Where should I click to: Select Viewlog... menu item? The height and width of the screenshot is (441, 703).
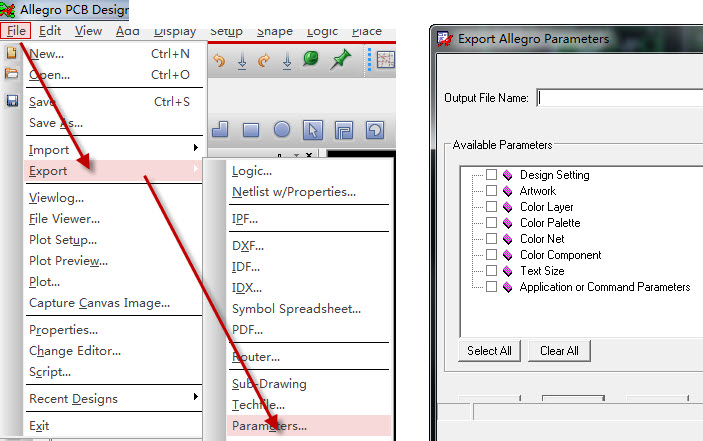[56, 198]
